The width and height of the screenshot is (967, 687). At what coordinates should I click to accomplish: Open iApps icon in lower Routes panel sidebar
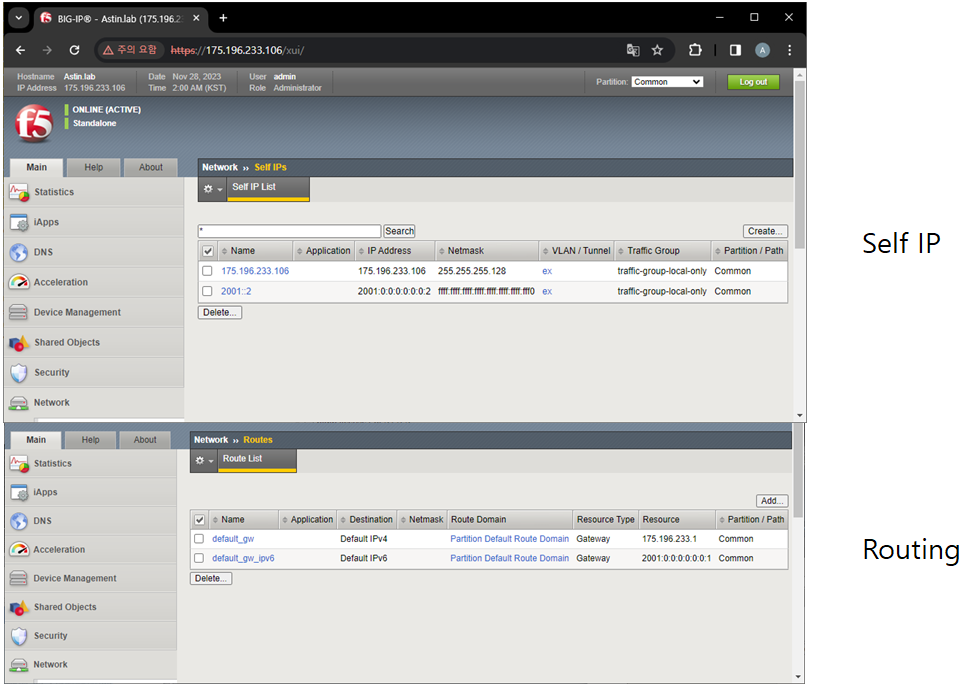pyautogui.click(x=19, y=493)
